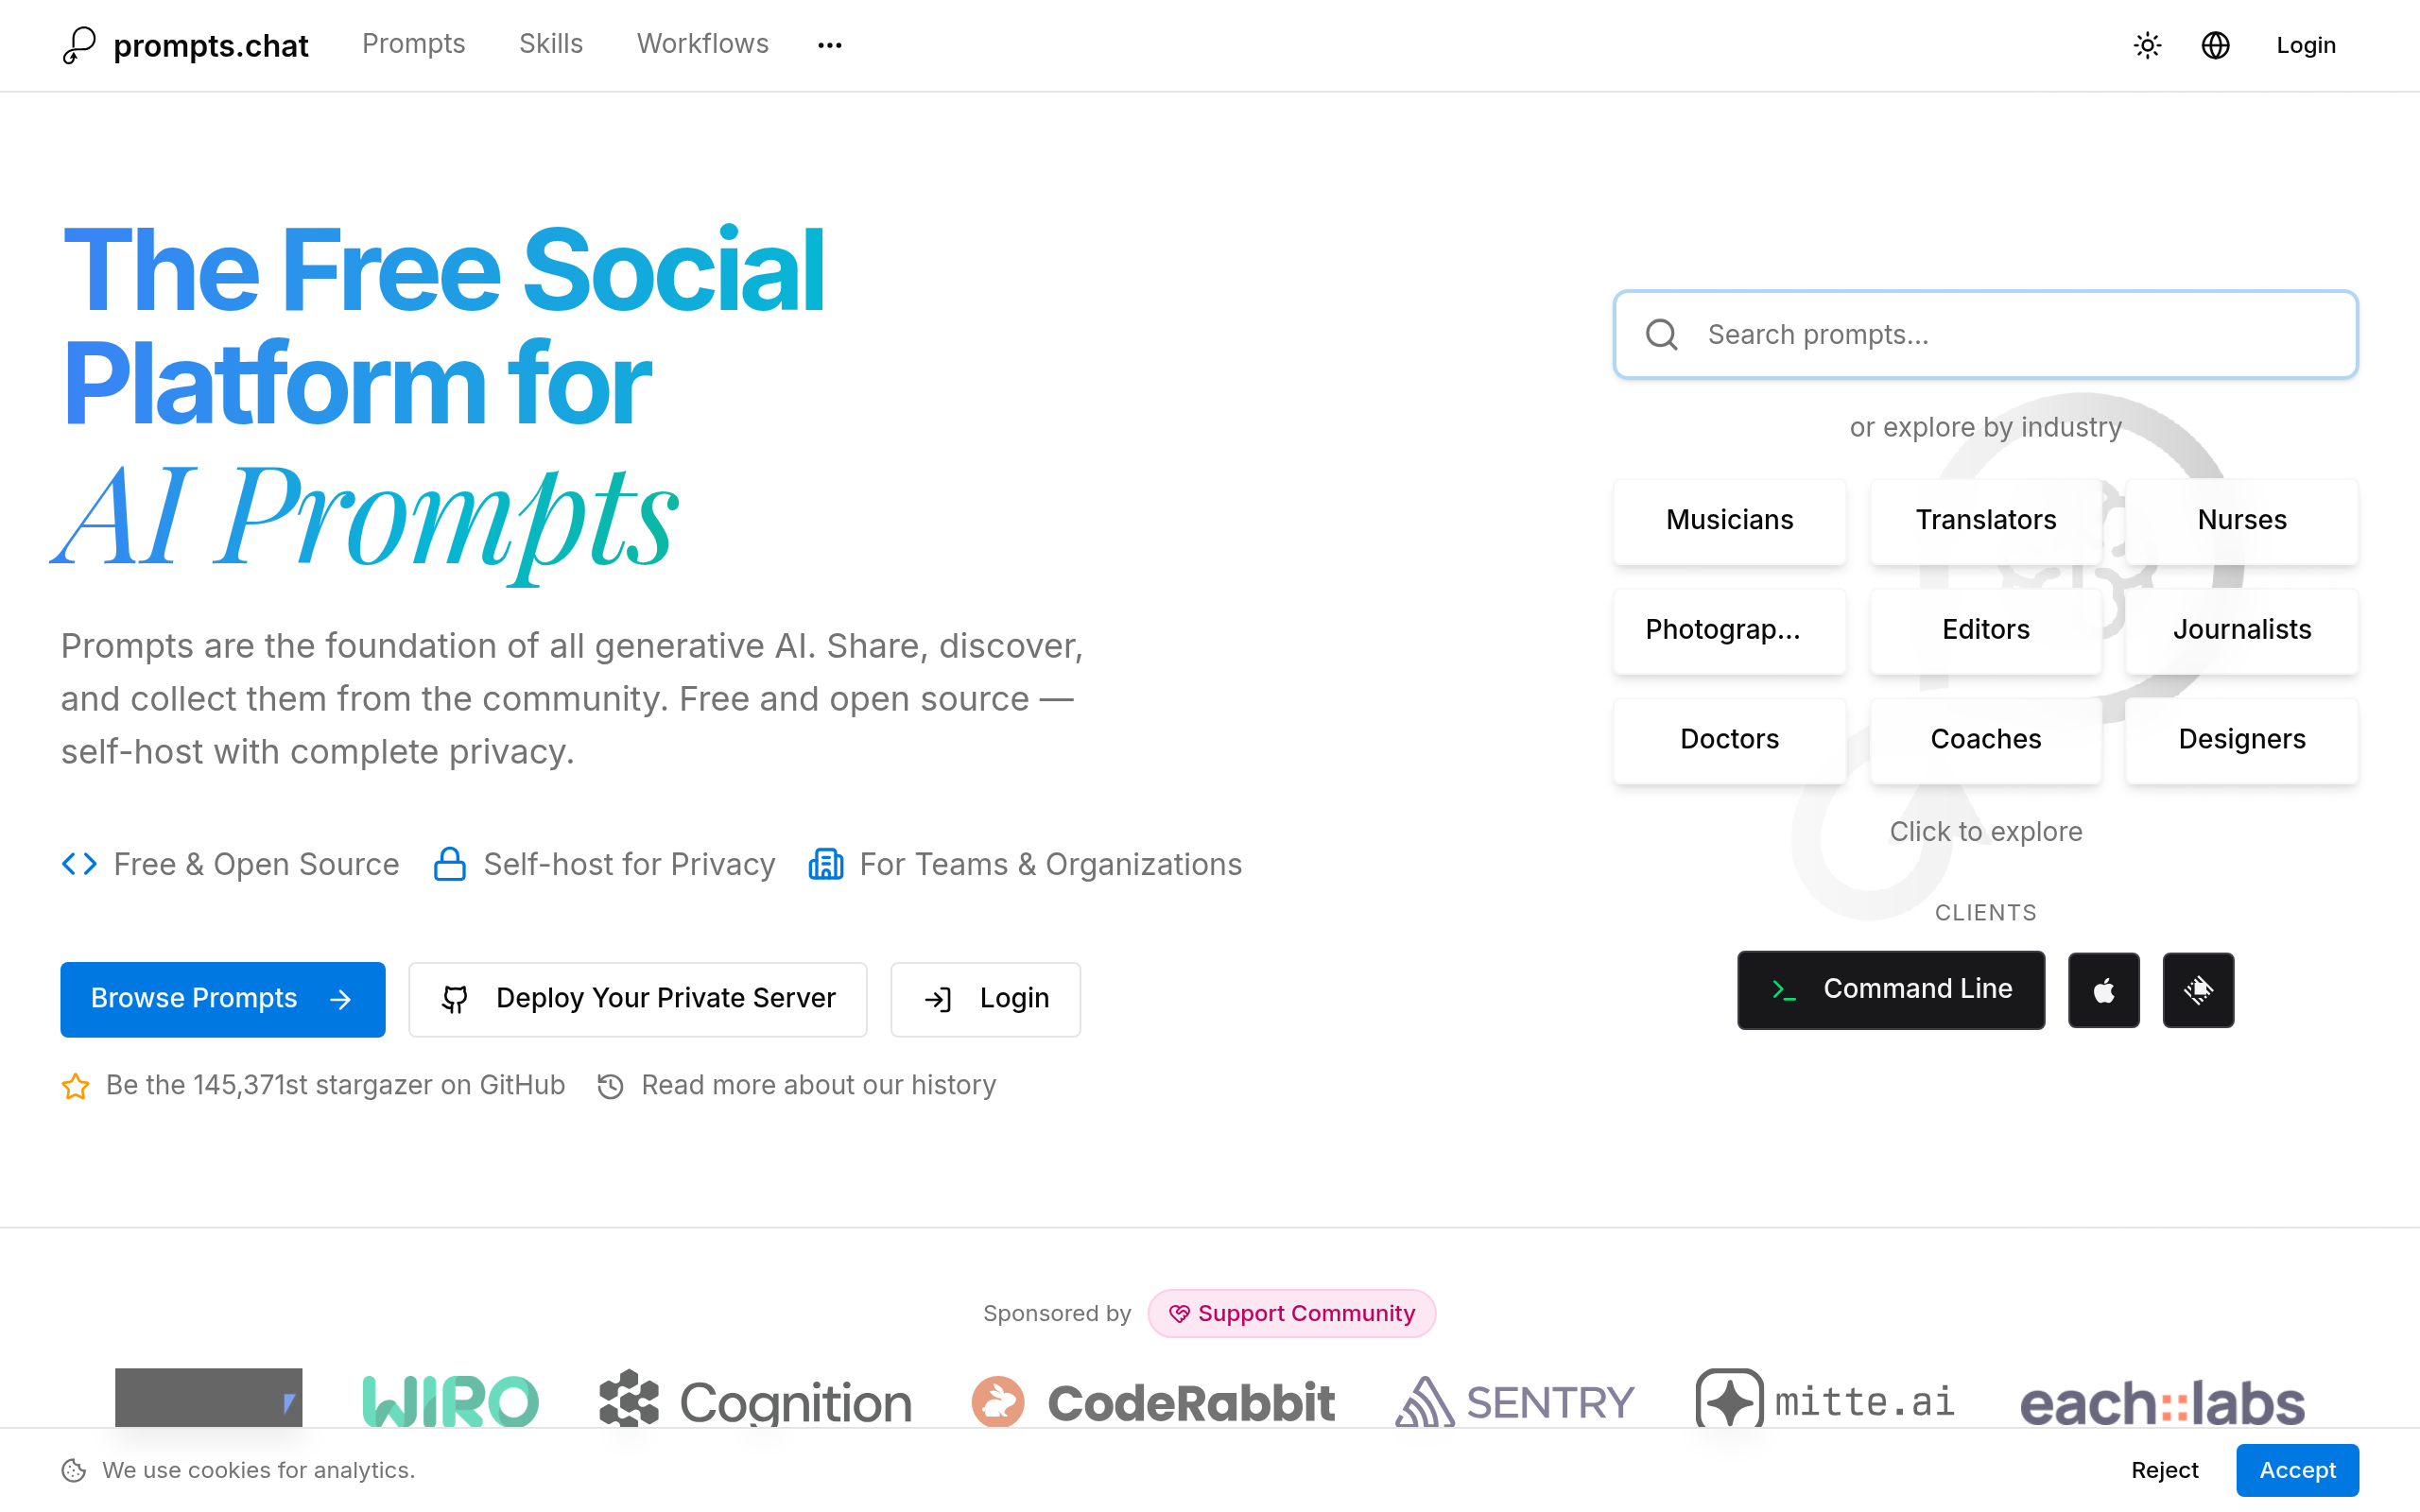Open the Command Line client

coord(1890,990)
